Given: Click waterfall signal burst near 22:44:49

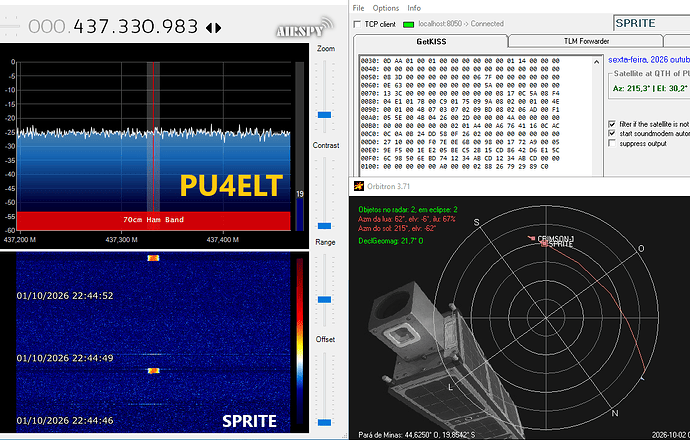Looking at the screenshot, I should (x=153, y=370).
